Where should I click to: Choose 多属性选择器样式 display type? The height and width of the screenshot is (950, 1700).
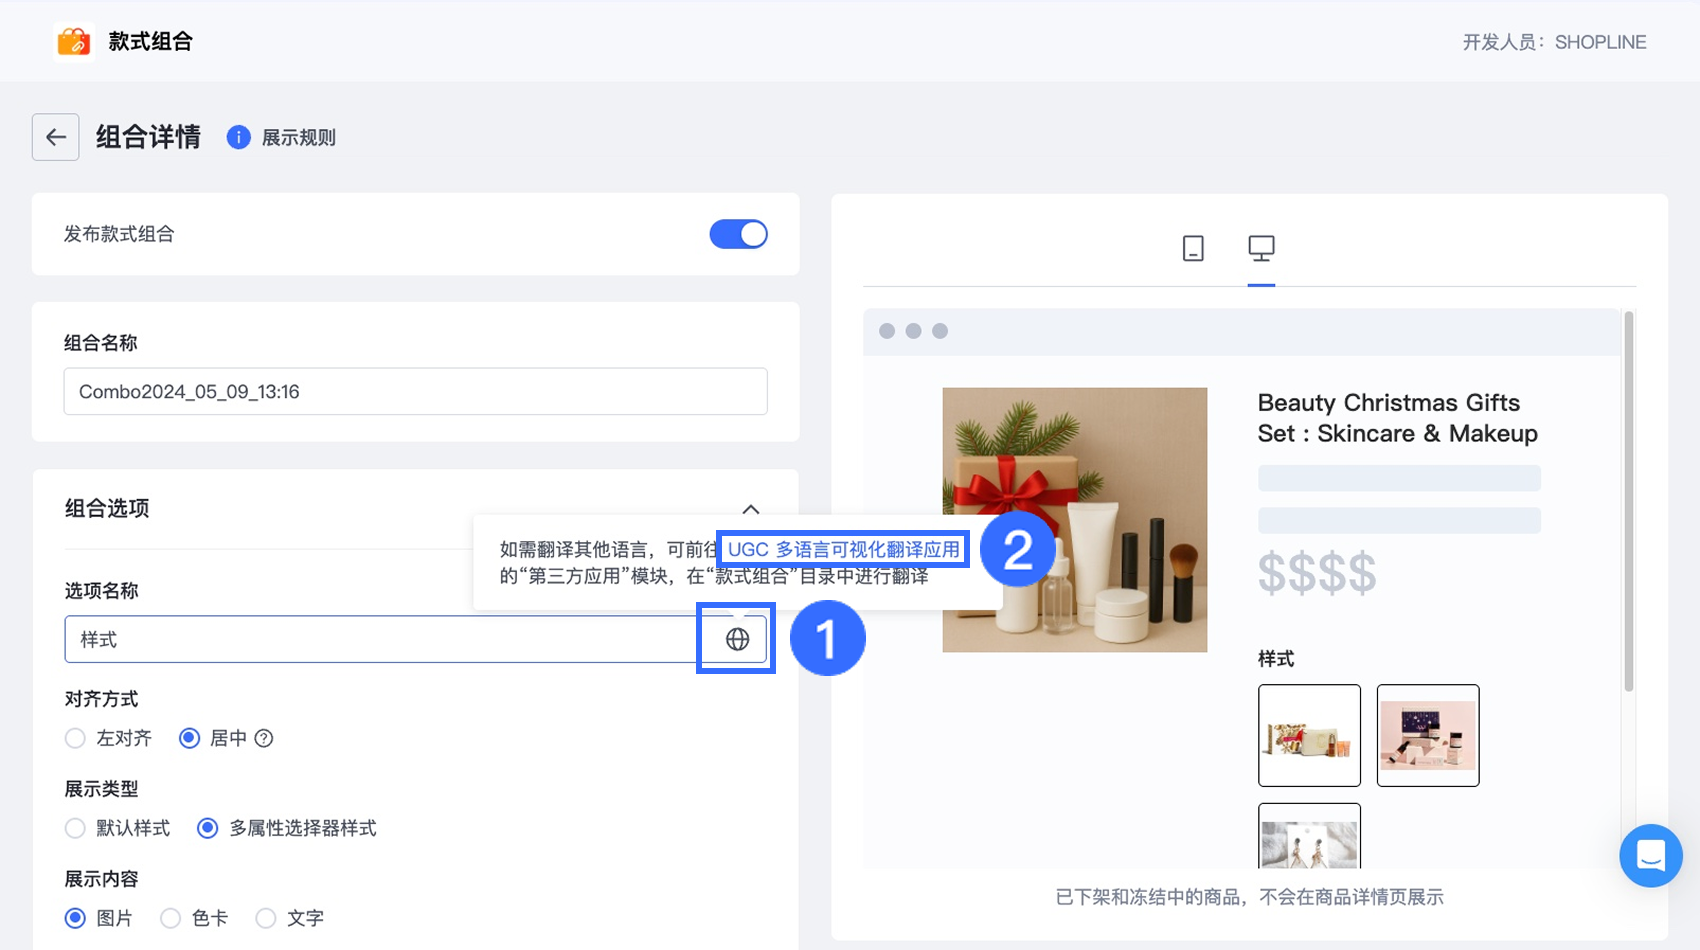click(207, 828)
